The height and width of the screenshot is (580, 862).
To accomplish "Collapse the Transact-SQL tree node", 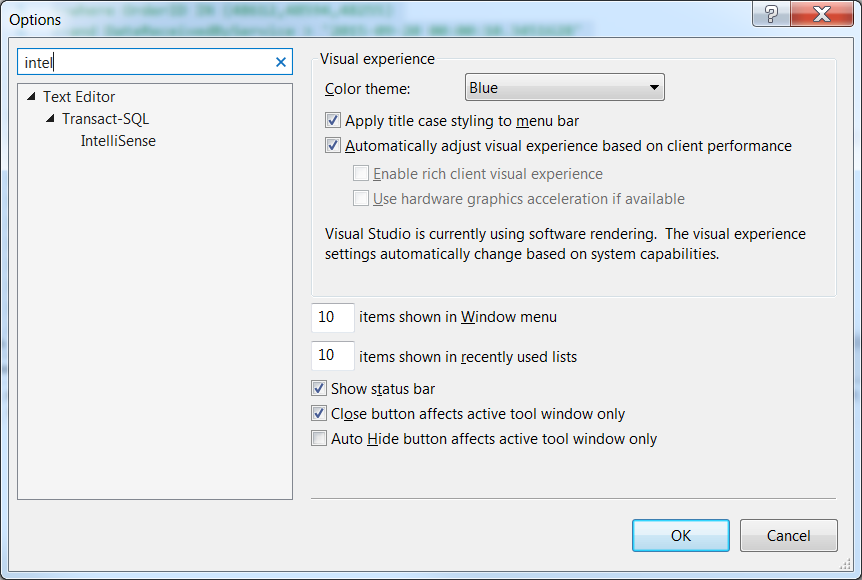I will pos(50,119).
